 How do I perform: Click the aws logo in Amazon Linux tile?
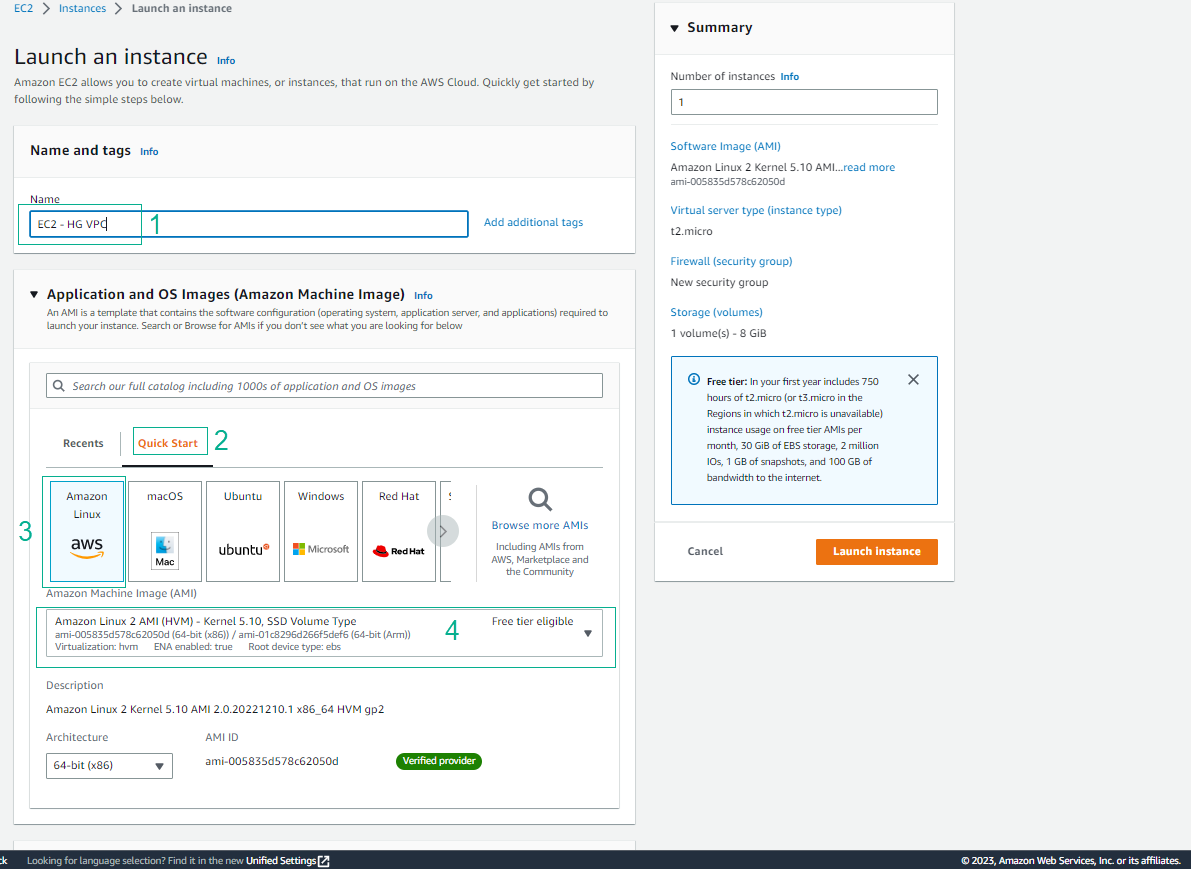point(87,547)
